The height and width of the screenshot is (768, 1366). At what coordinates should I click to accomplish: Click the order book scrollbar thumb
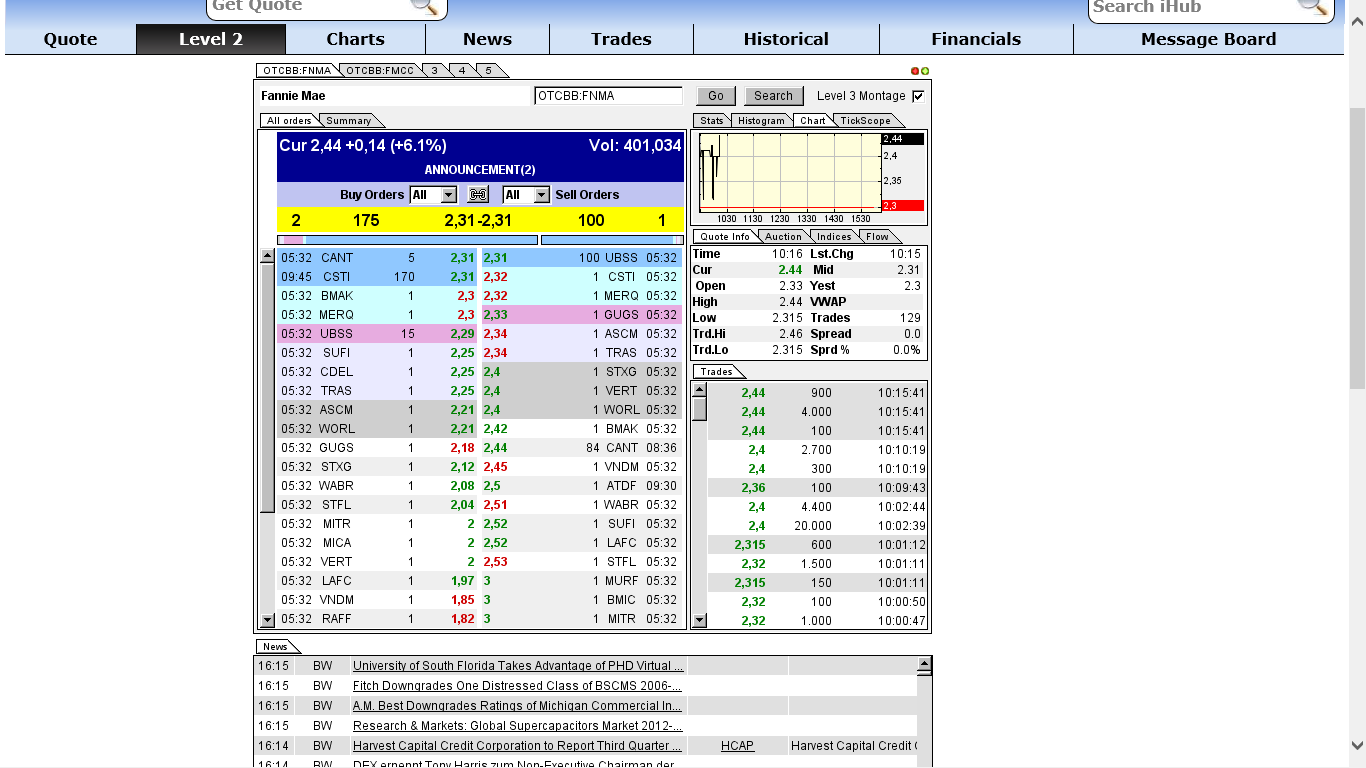267,388
